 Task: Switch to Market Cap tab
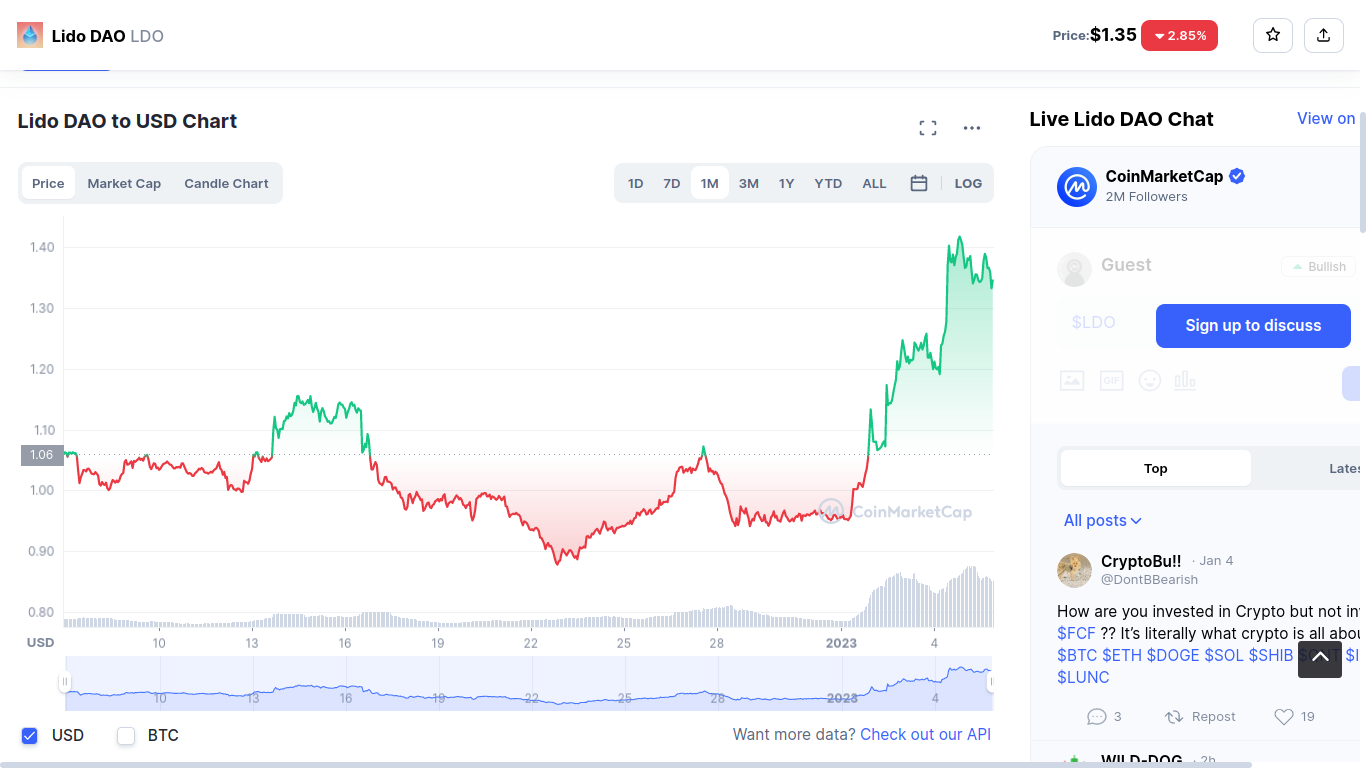pos(124,183)
